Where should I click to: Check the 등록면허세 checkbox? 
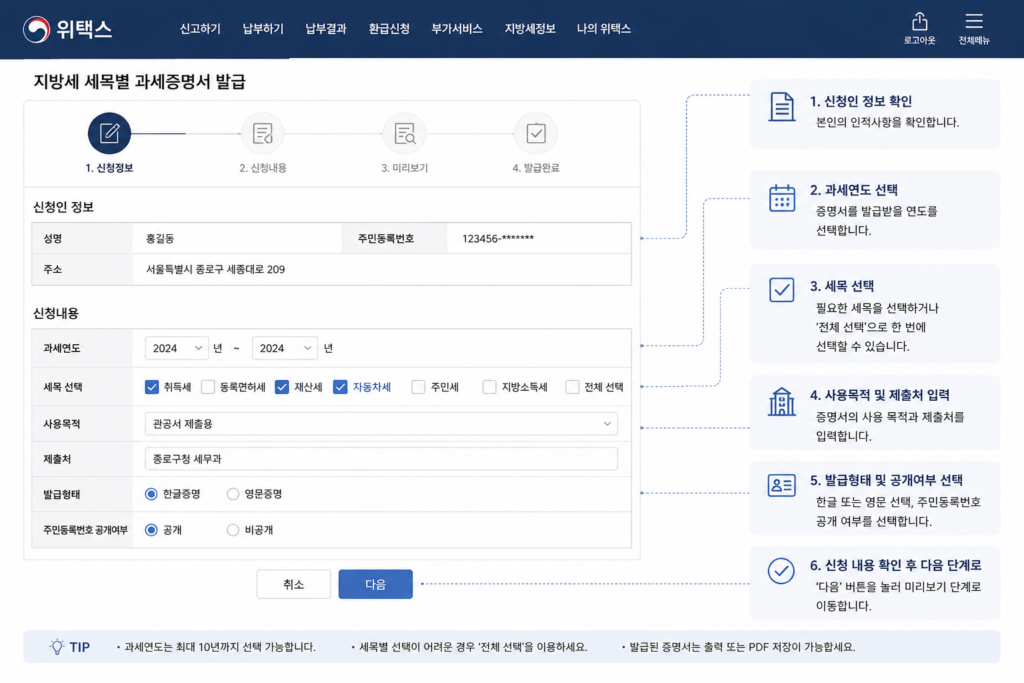point(208,387)
